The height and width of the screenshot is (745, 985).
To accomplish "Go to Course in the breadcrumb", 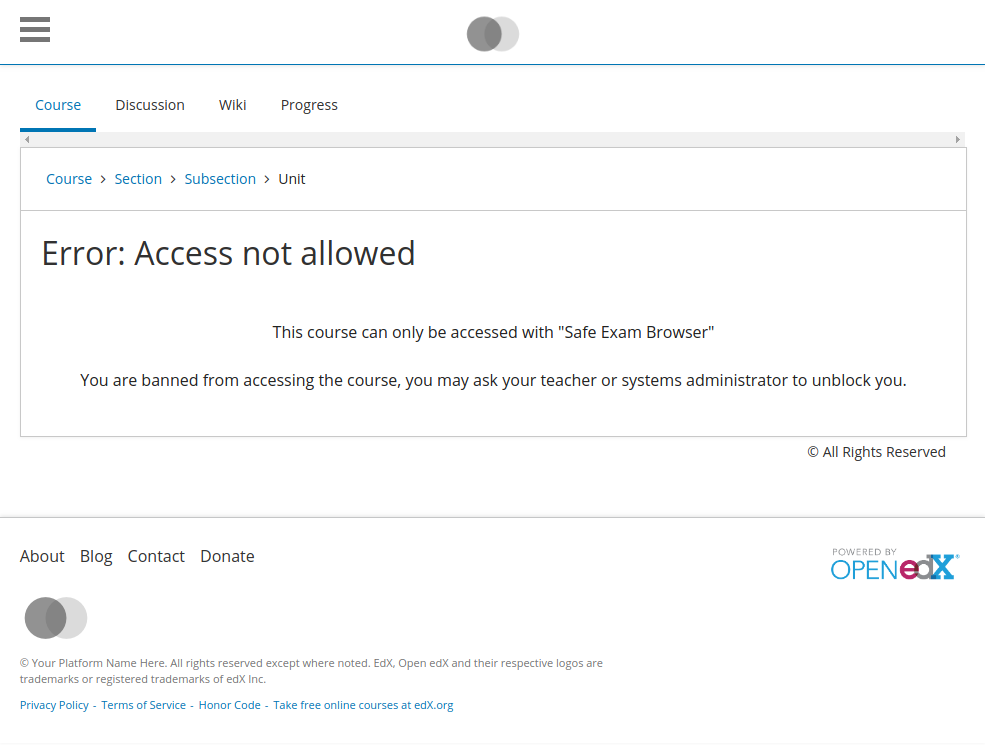I will click(69, 179).
